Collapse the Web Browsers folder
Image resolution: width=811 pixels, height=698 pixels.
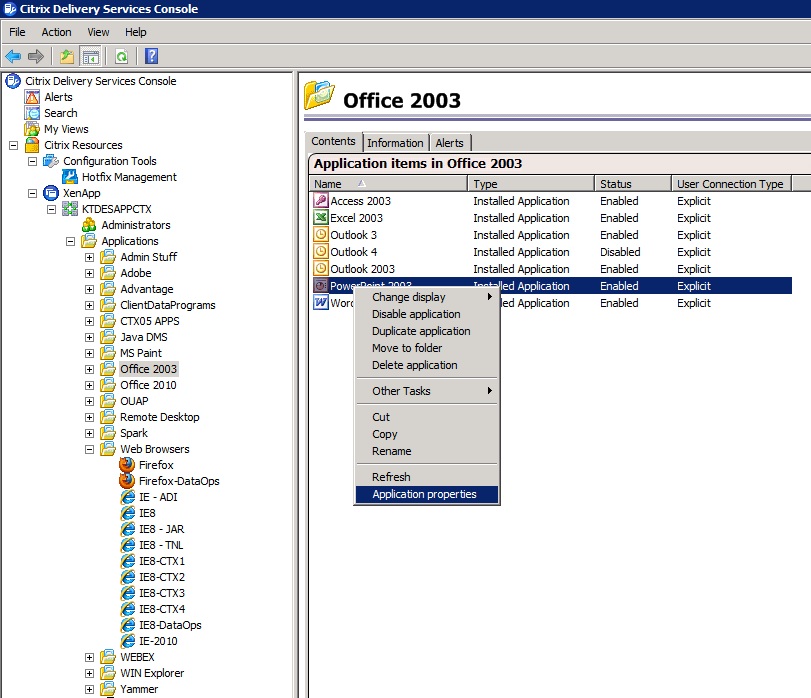[89, 449]
